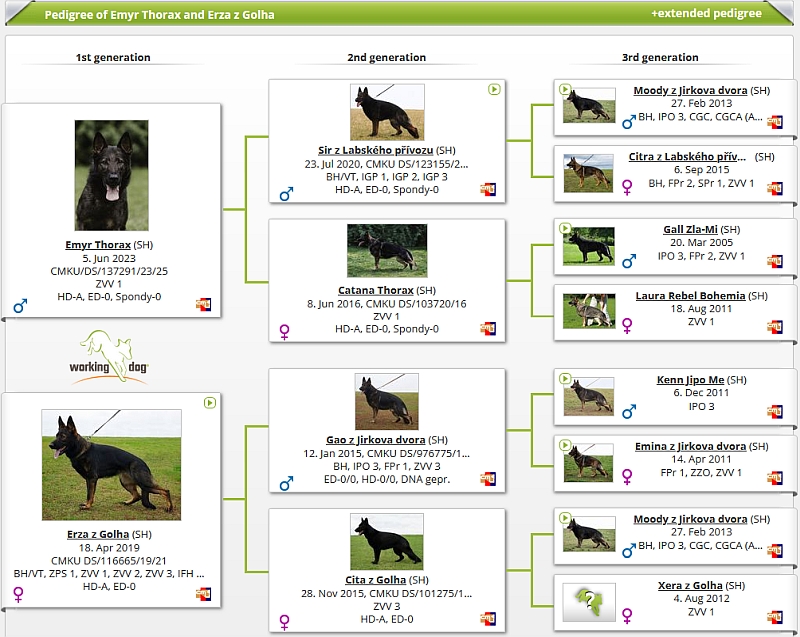Click the Working Dog logo
The height and width of the screenshot is (637, 800).
pos(115,357)
